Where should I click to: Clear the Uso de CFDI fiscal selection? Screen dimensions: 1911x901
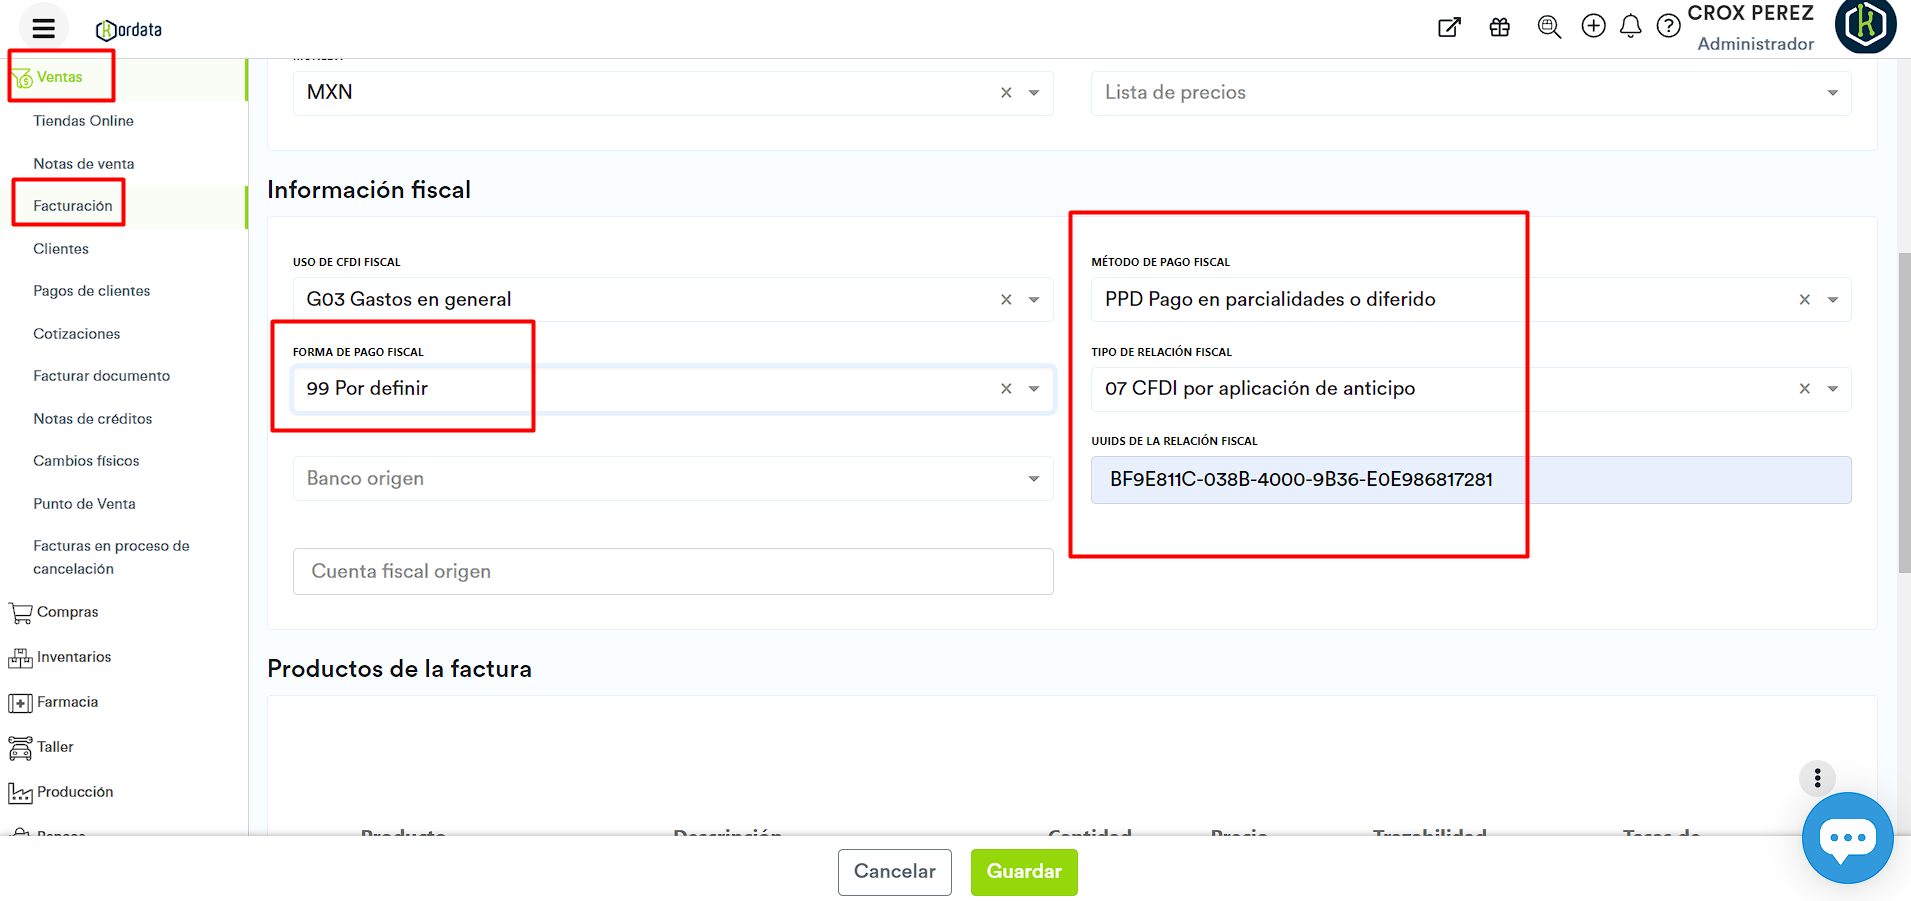click(1006, 300)
